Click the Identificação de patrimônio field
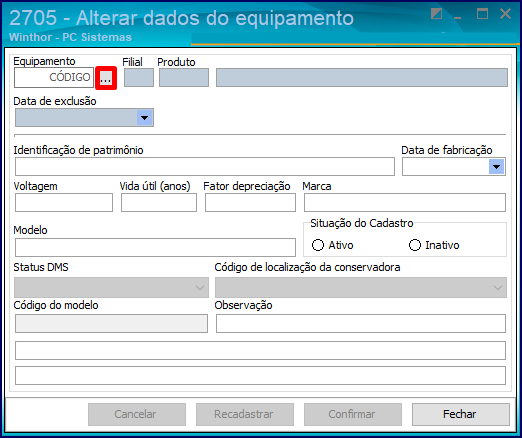The image size is (522, 438). 205,167
